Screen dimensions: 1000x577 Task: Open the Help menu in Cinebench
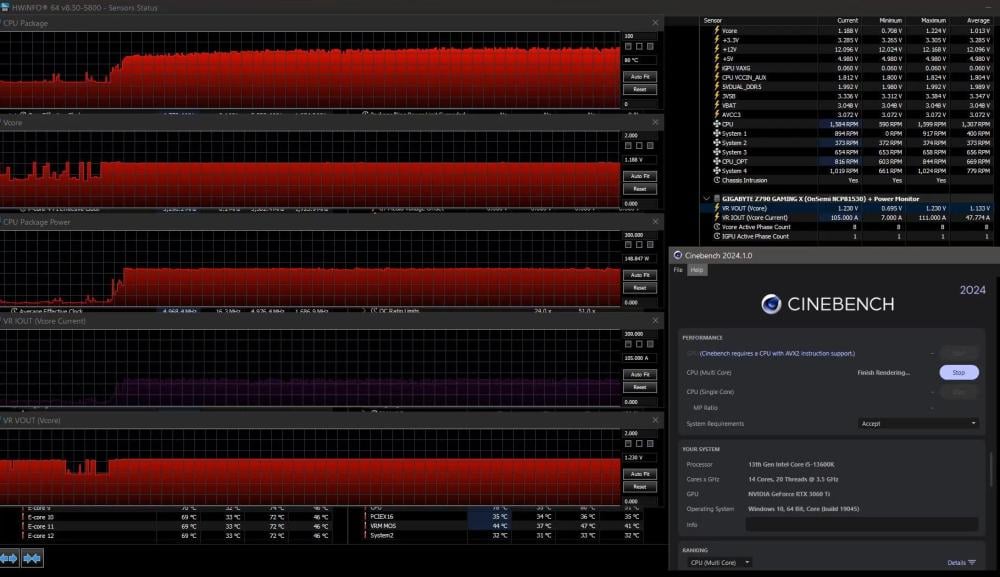[x=696, y=269]
